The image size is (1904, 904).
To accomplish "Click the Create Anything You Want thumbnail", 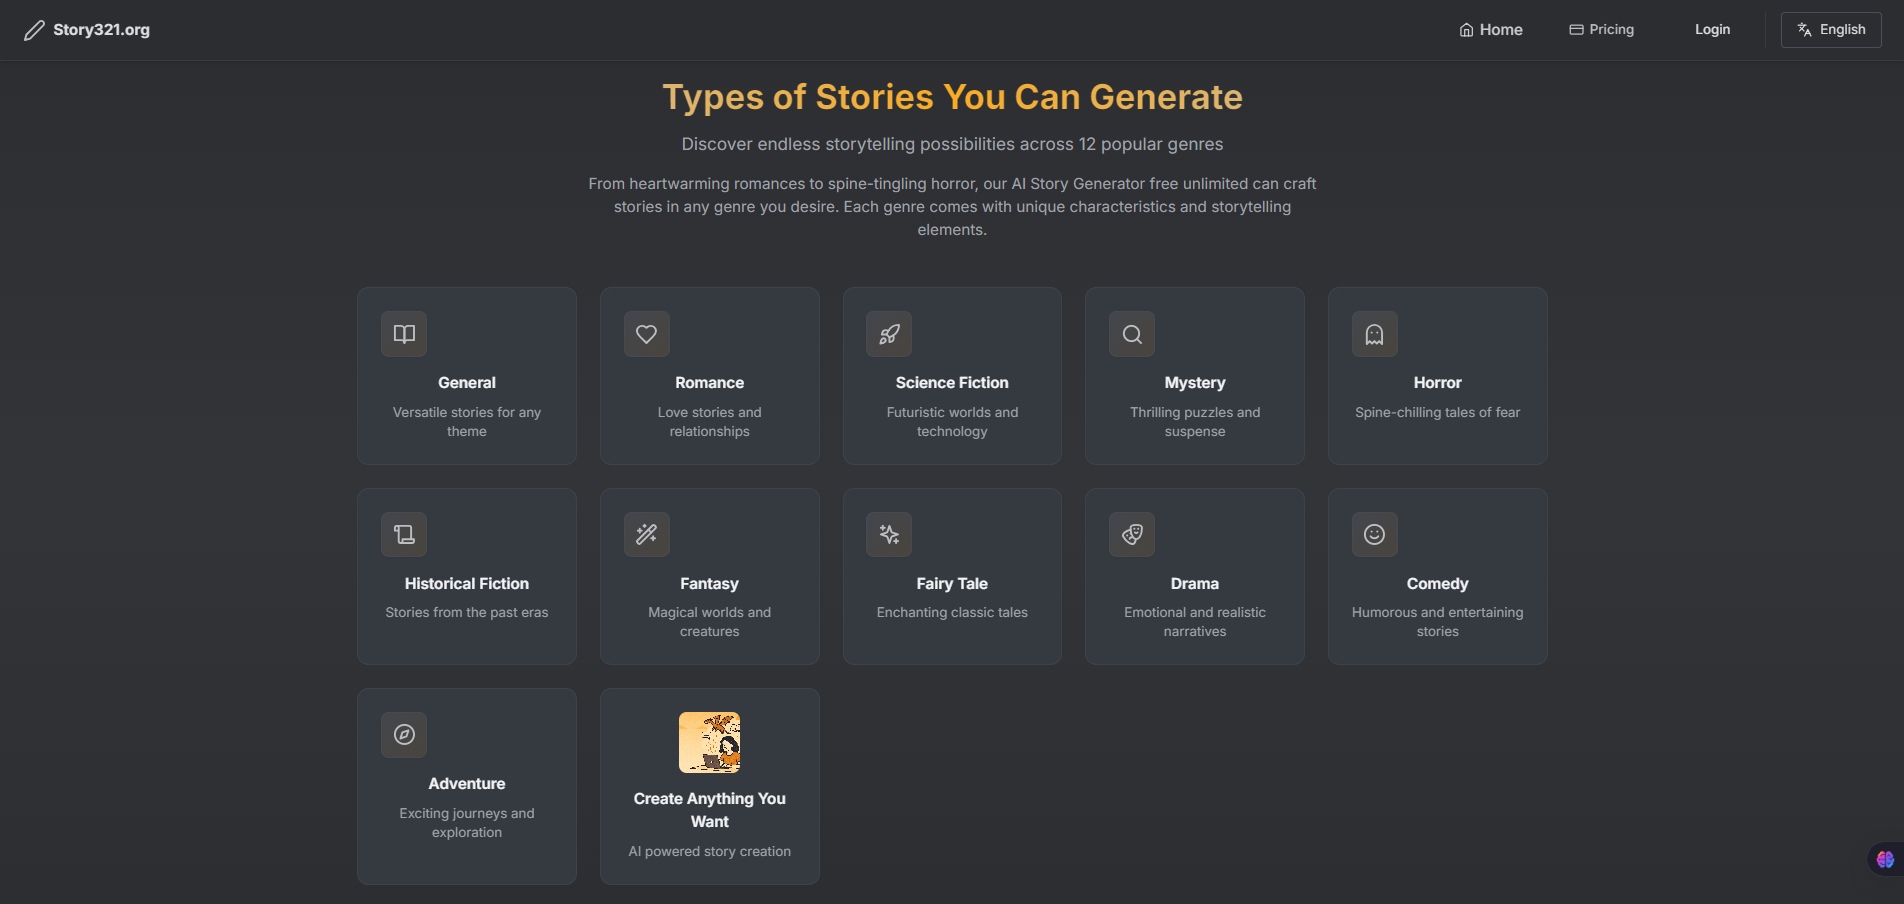I will click(709, 742).
